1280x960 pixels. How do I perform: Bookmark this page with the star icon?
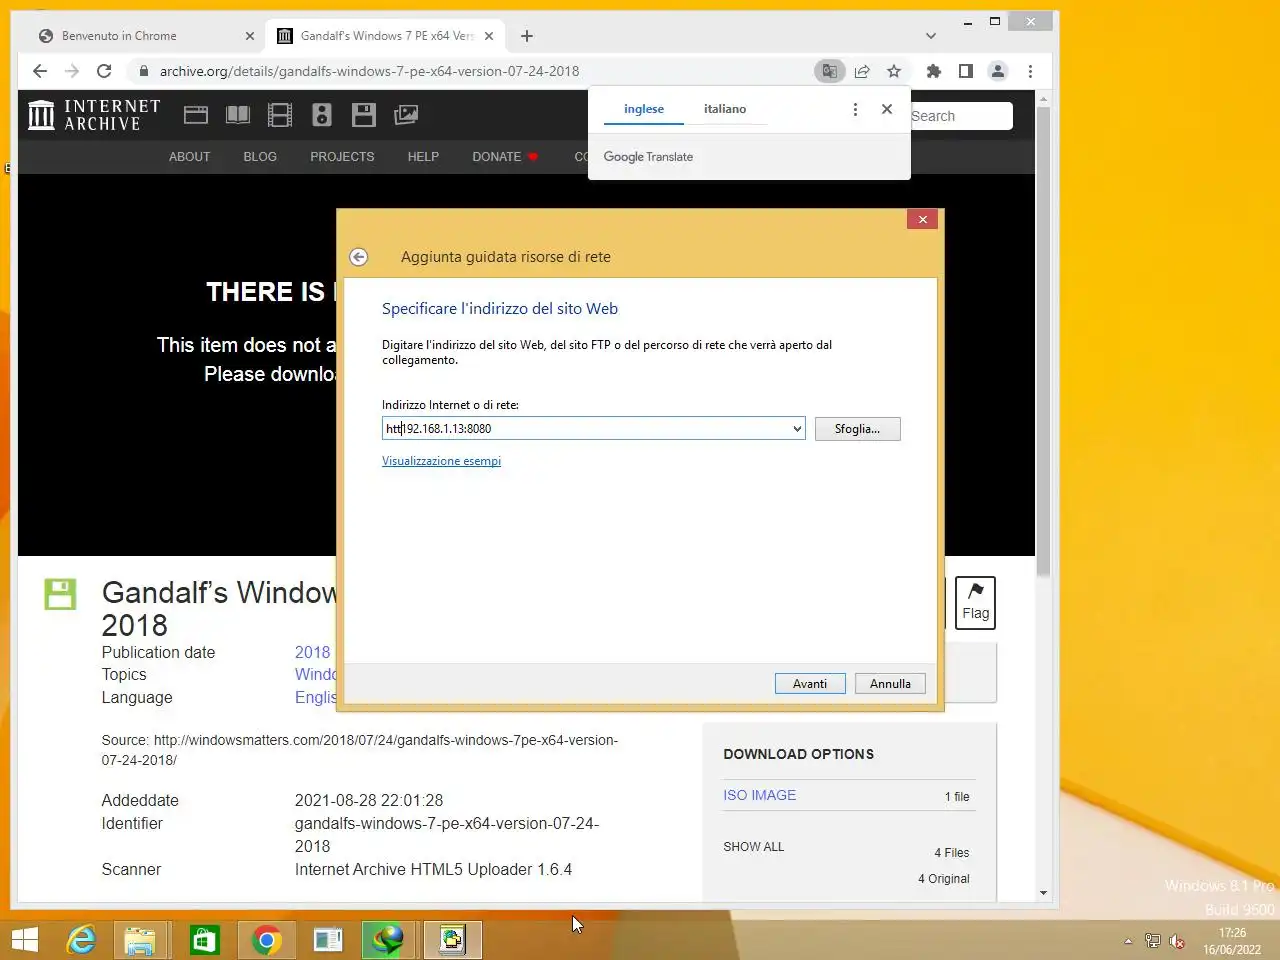(894, 71)
